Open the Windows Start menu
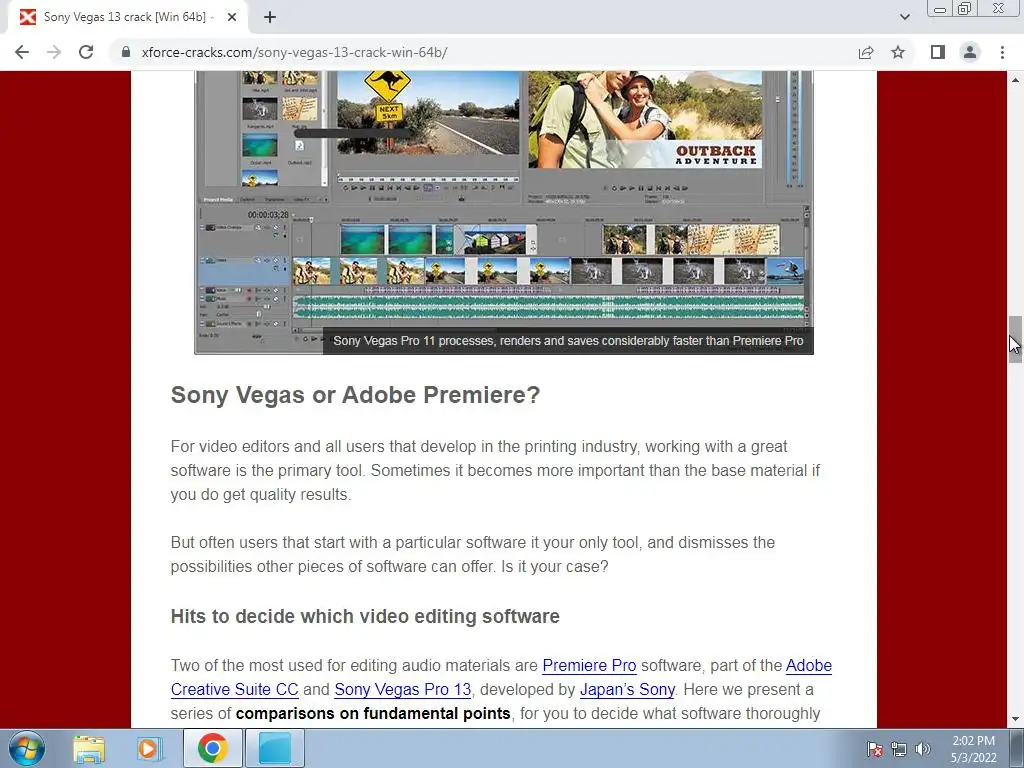The height and width of the screenshot is (768, 1024). point(26,748)
